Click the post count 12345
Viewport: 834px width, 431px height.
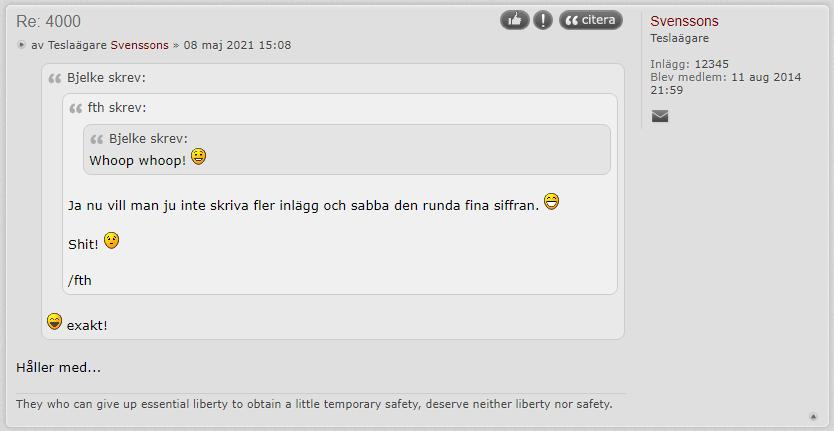coord(711,64)
